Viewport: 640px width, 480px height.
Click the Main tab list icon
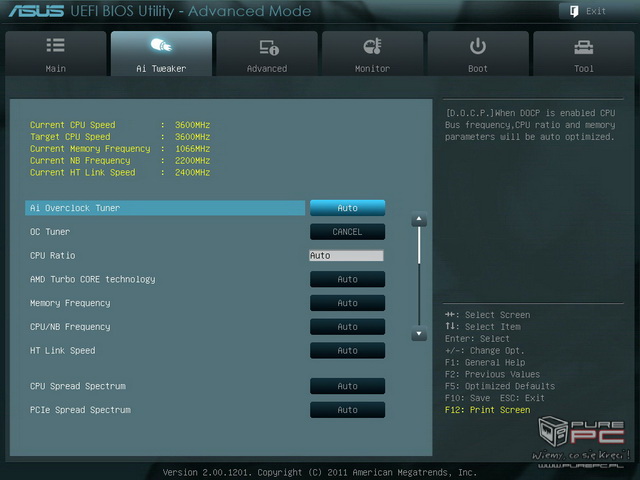(56, 45)
